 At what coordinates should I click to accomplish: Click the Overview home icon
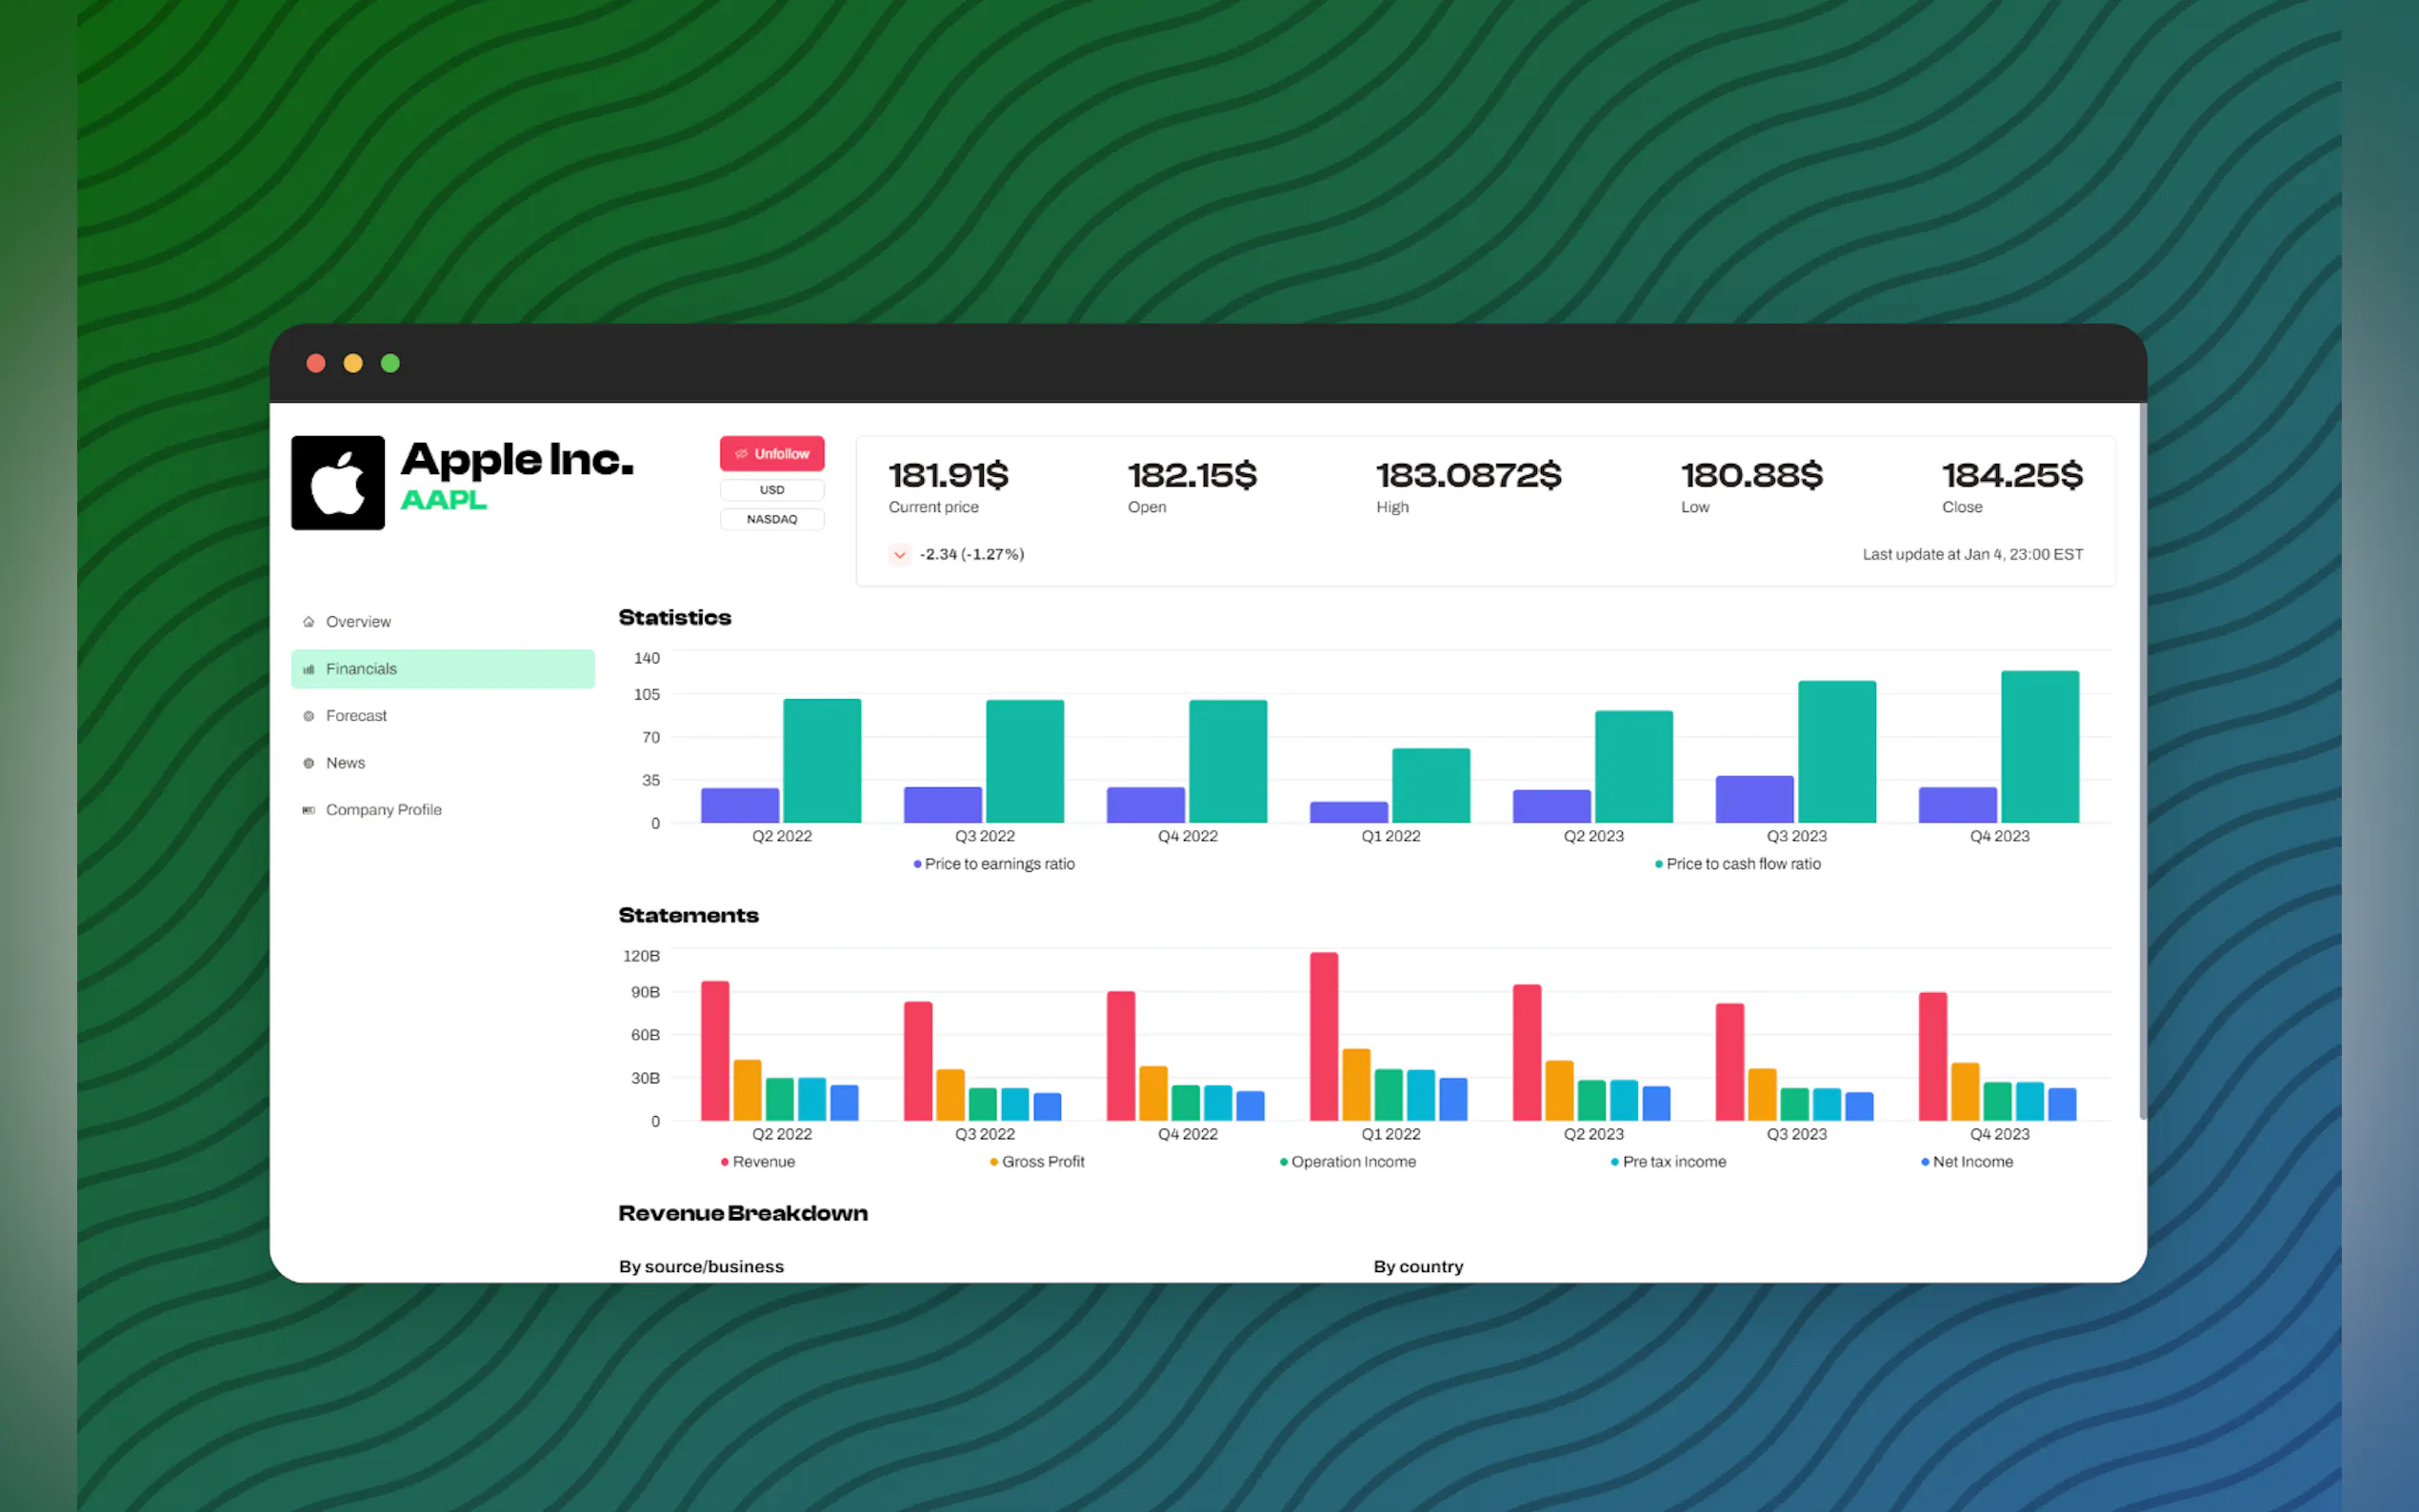click(x=308, y=622)
